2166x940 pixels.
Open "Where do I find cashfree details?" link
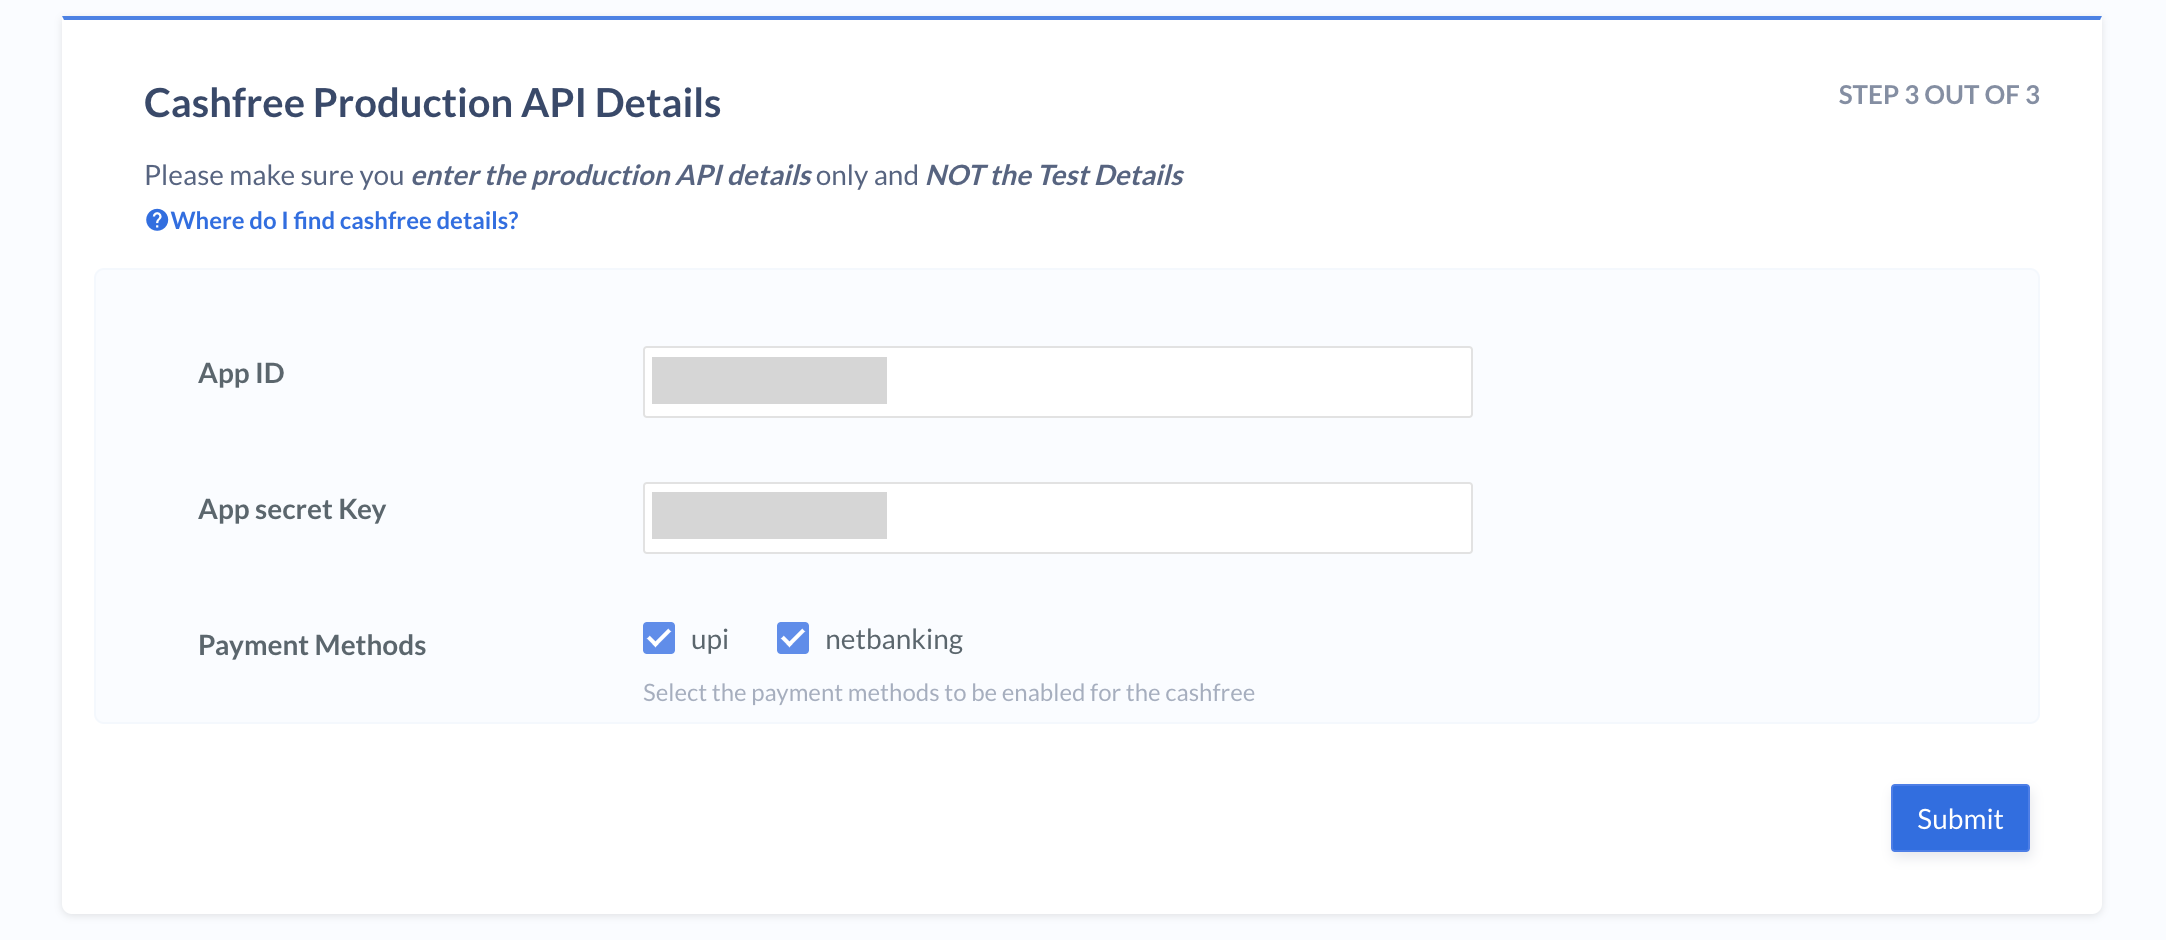[345, 220]
